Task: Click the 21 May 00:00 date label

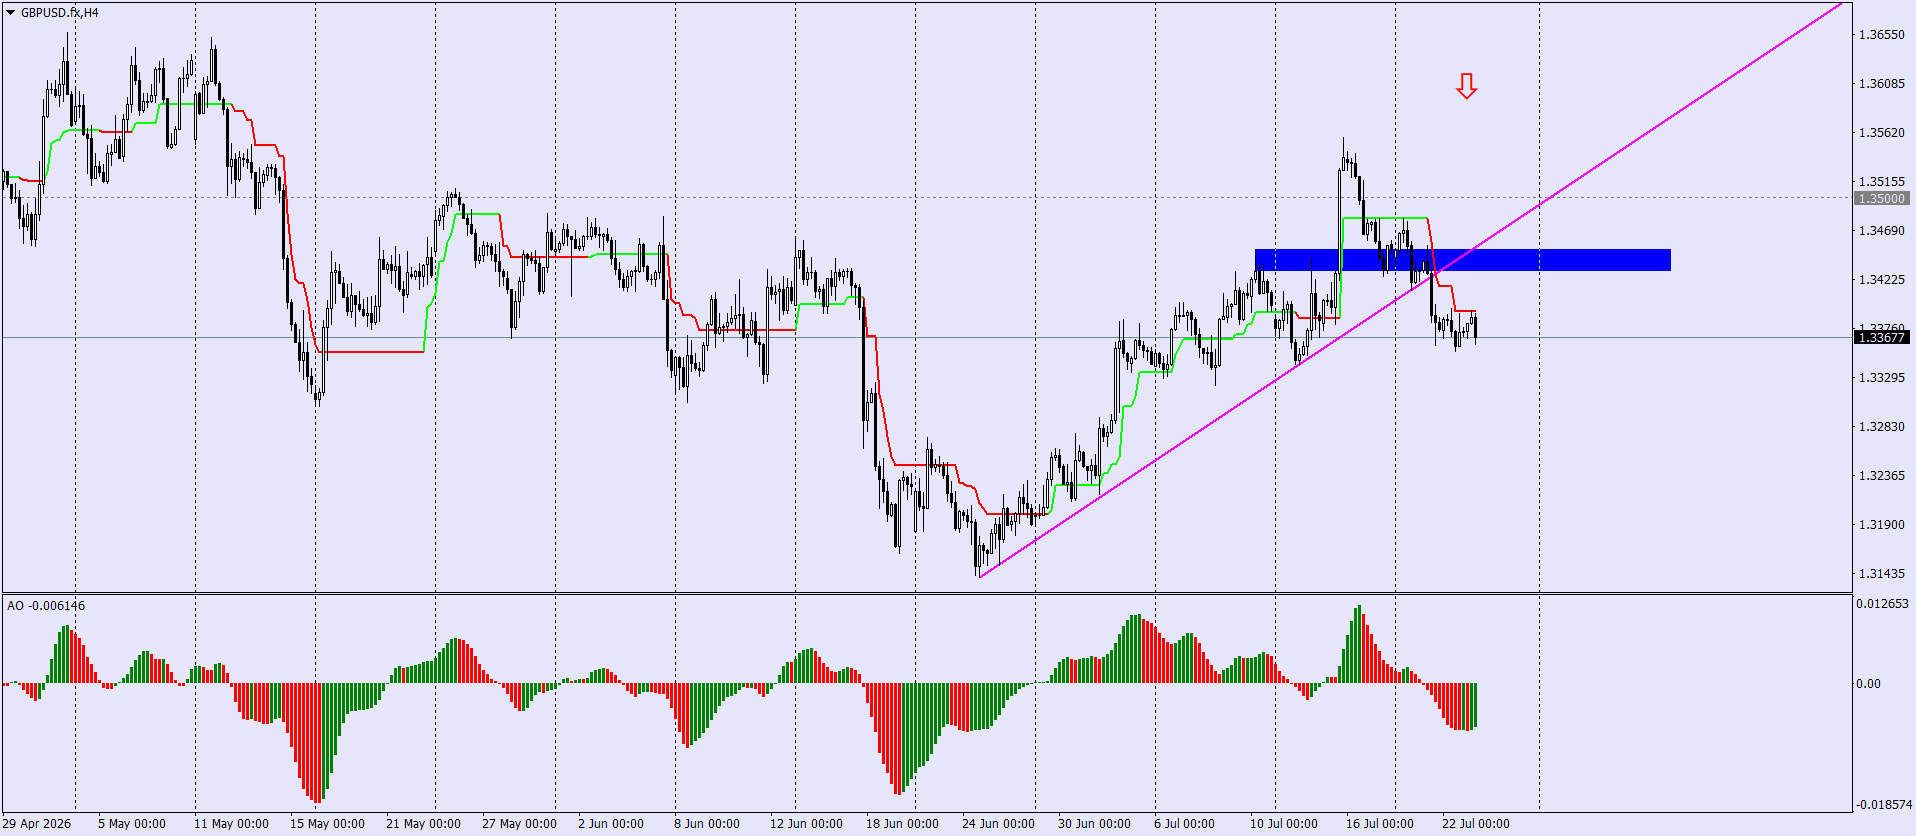Action: [423, 824]
